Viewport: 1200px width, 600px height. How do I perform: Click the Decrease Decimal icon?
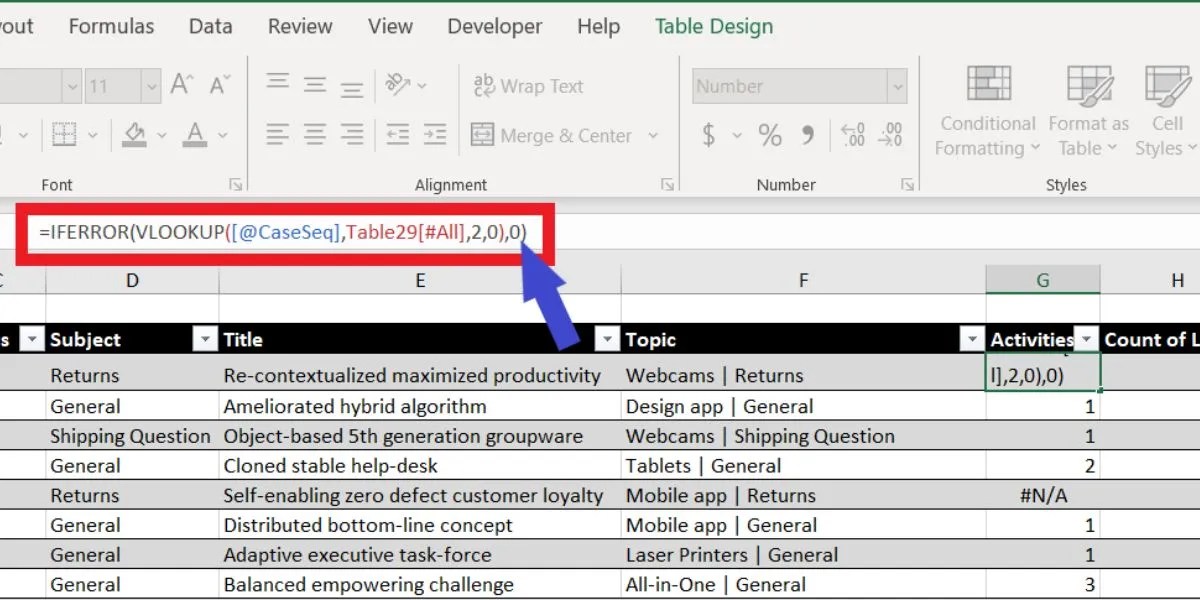(x=888, y=135)
